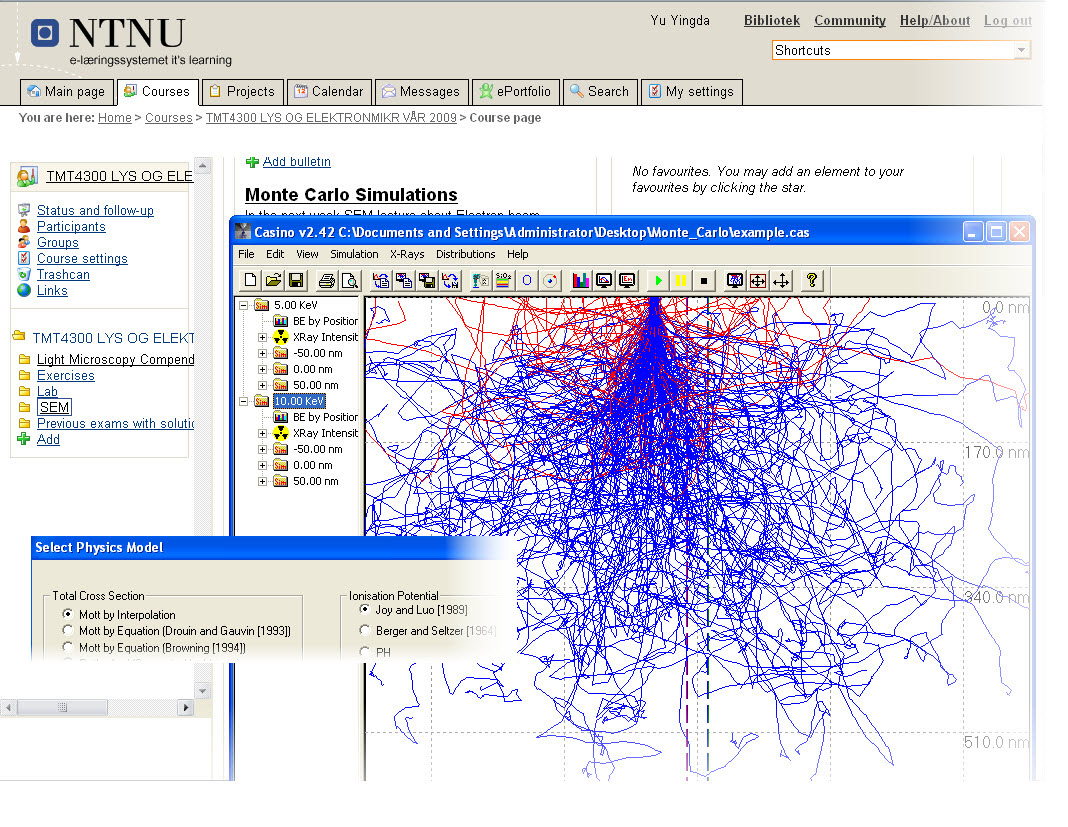1068x827 pixels.
Task: Click the monitor with graph display icon
Action: (x=603, y=281)
